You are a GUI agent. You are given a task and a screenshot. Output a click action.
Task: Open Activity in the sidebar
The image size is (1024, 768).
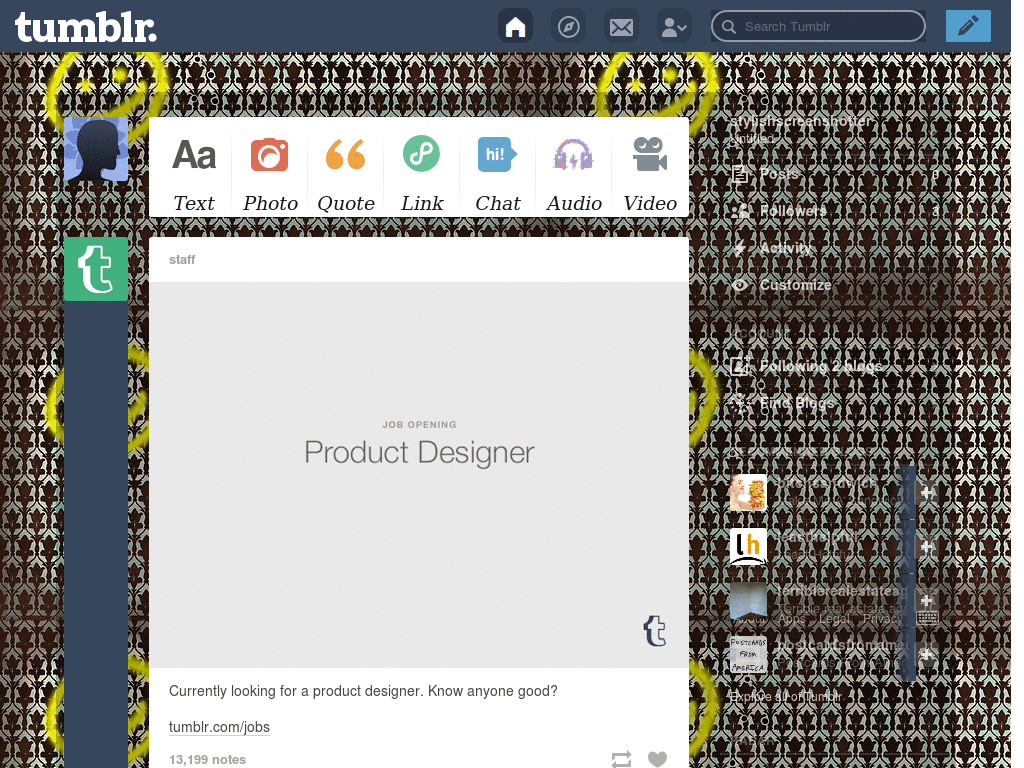point(835,248)
